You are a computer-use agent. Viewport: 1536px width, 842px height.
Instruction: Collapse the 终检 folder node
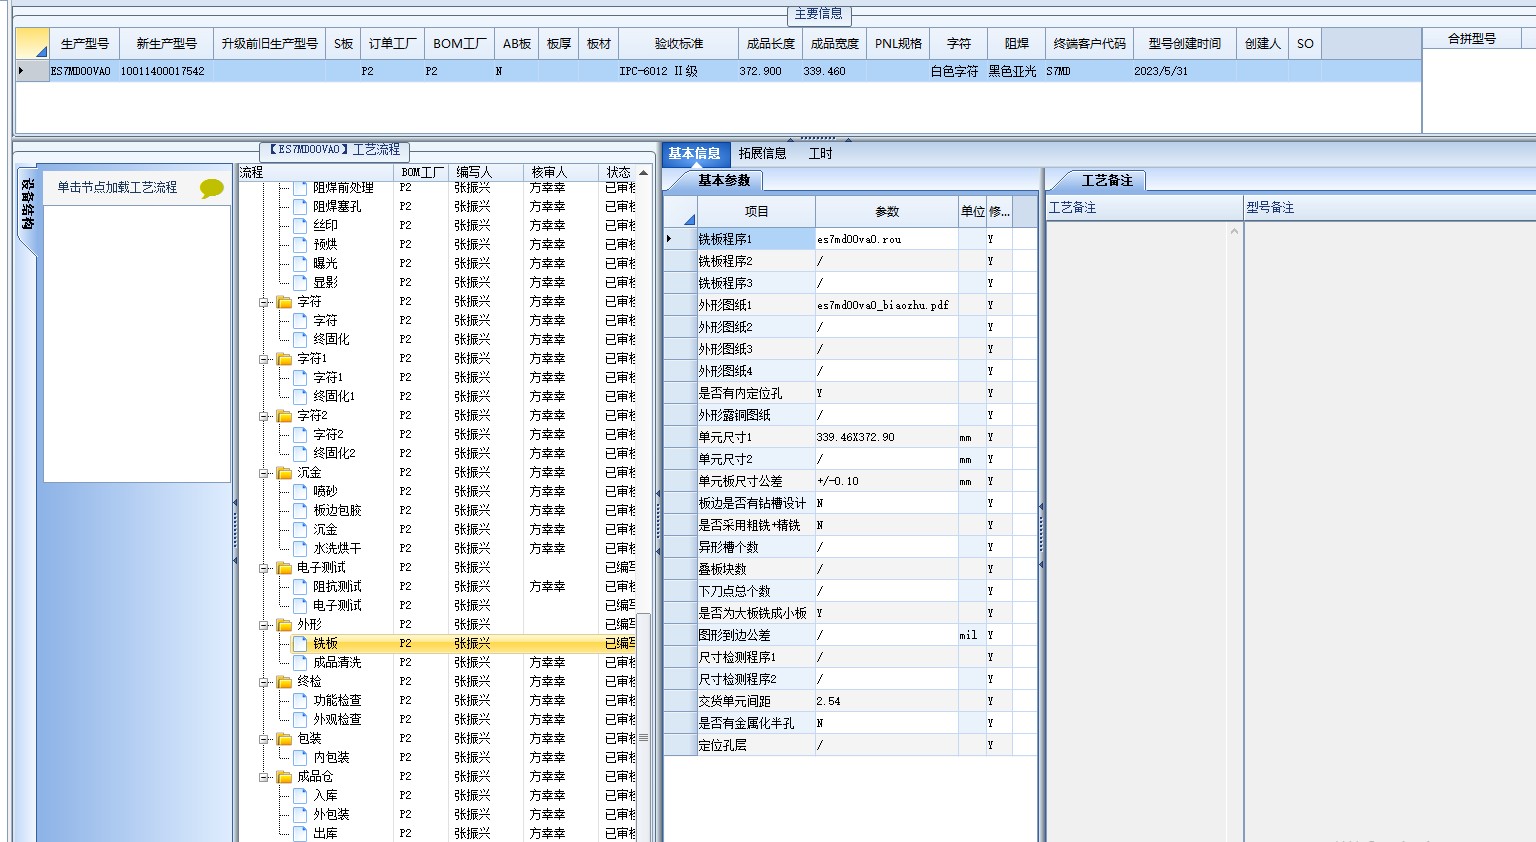[265, 682]
